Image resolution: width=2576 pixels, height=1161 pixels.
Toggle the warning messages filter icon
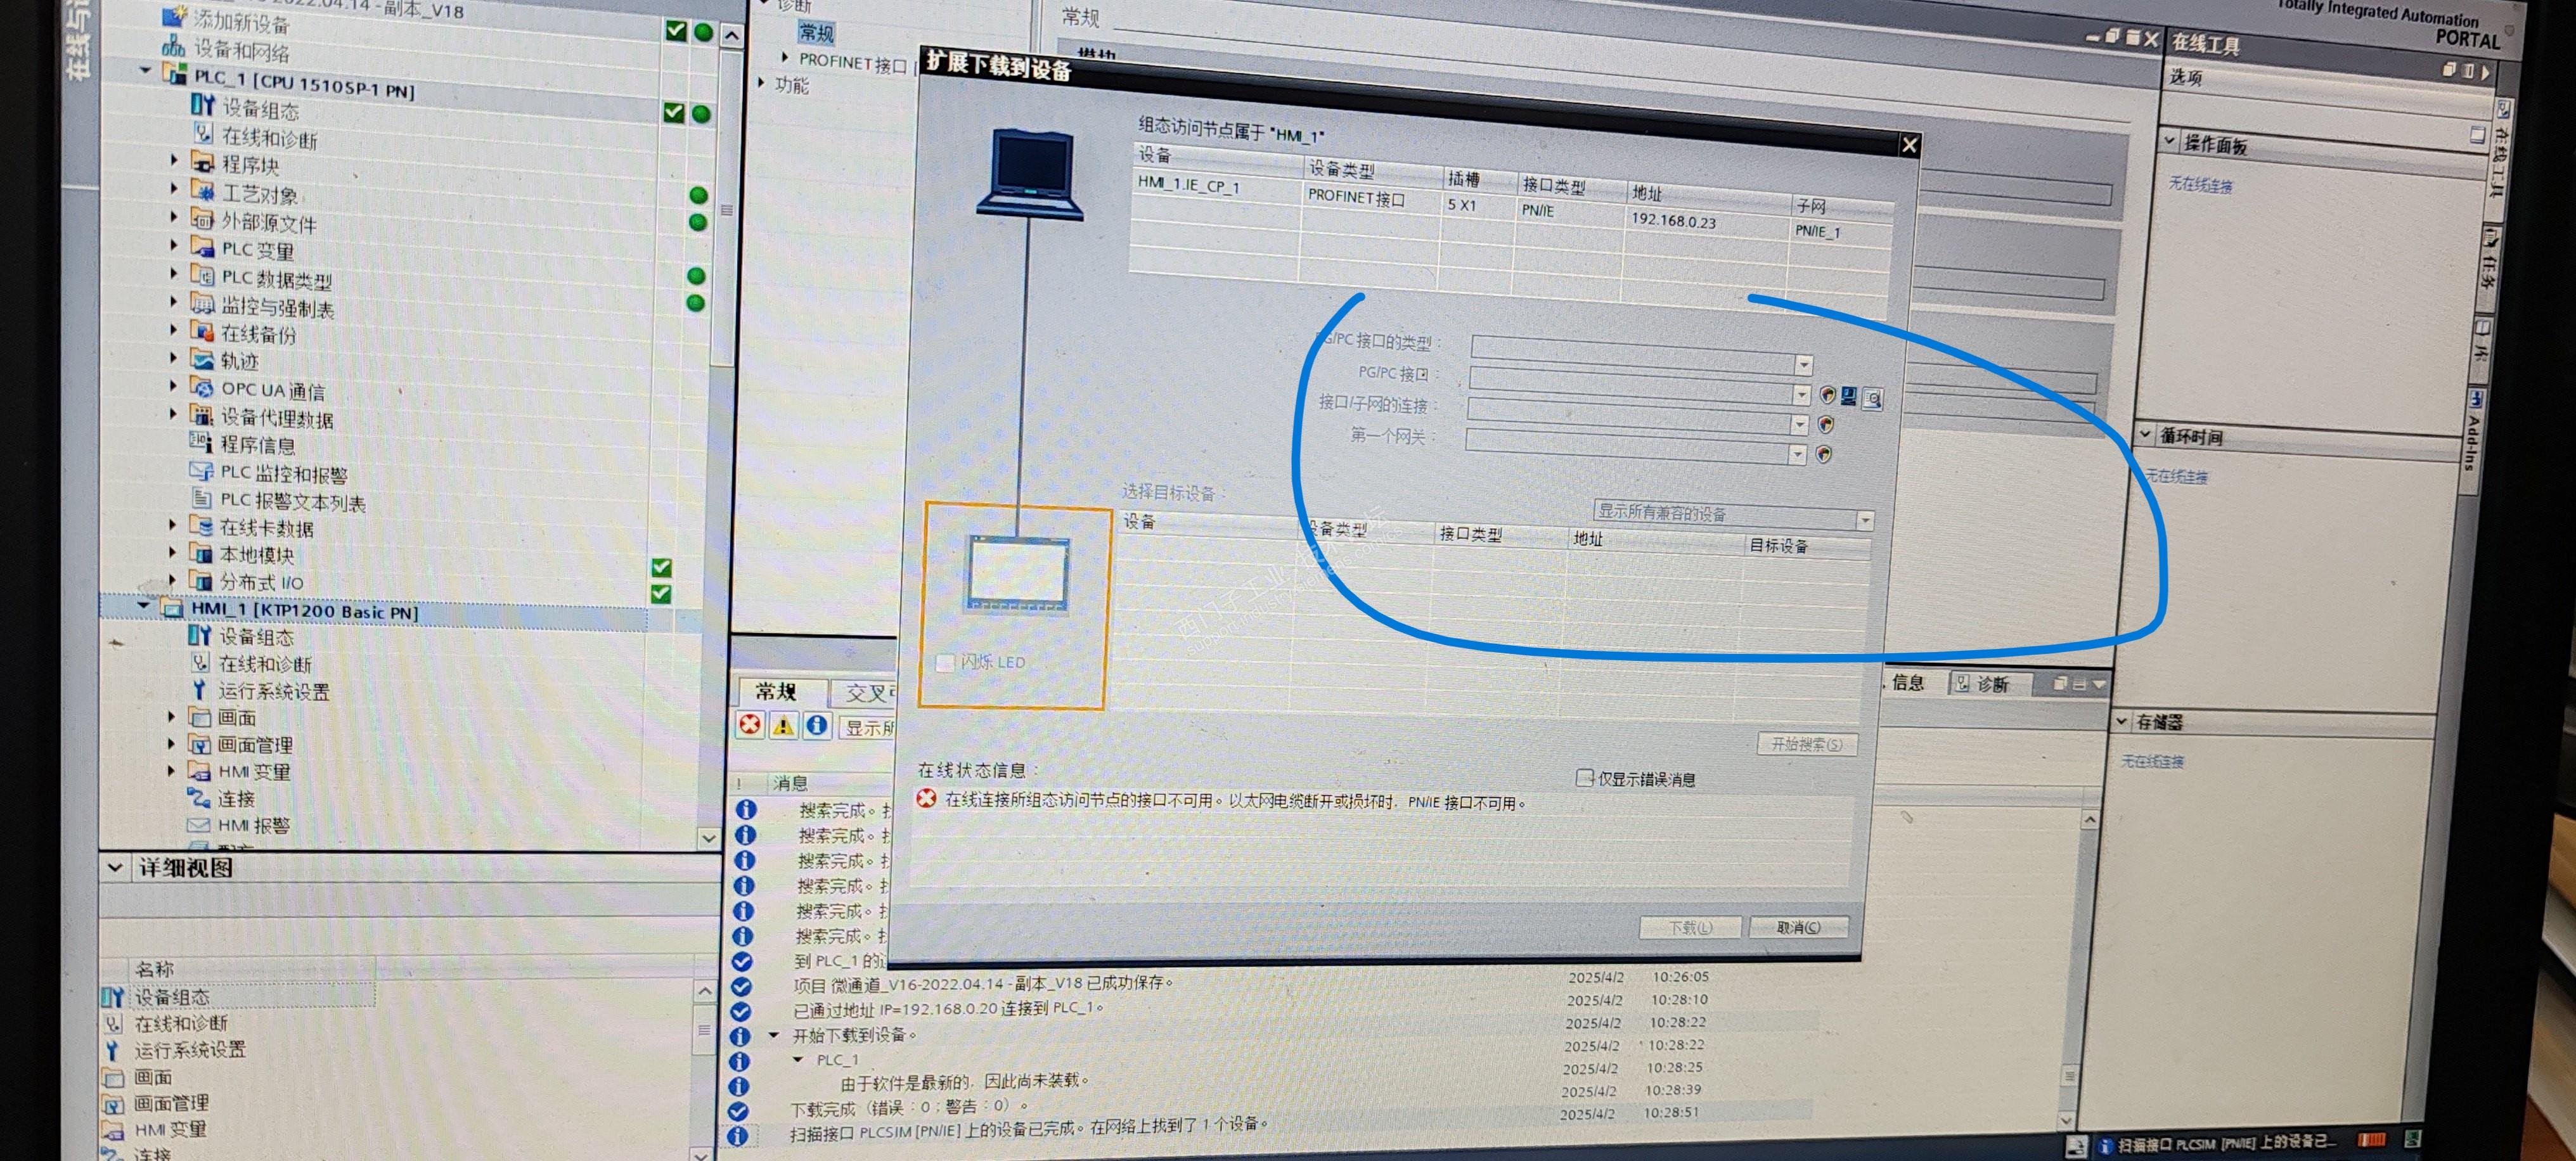point(783,726)
